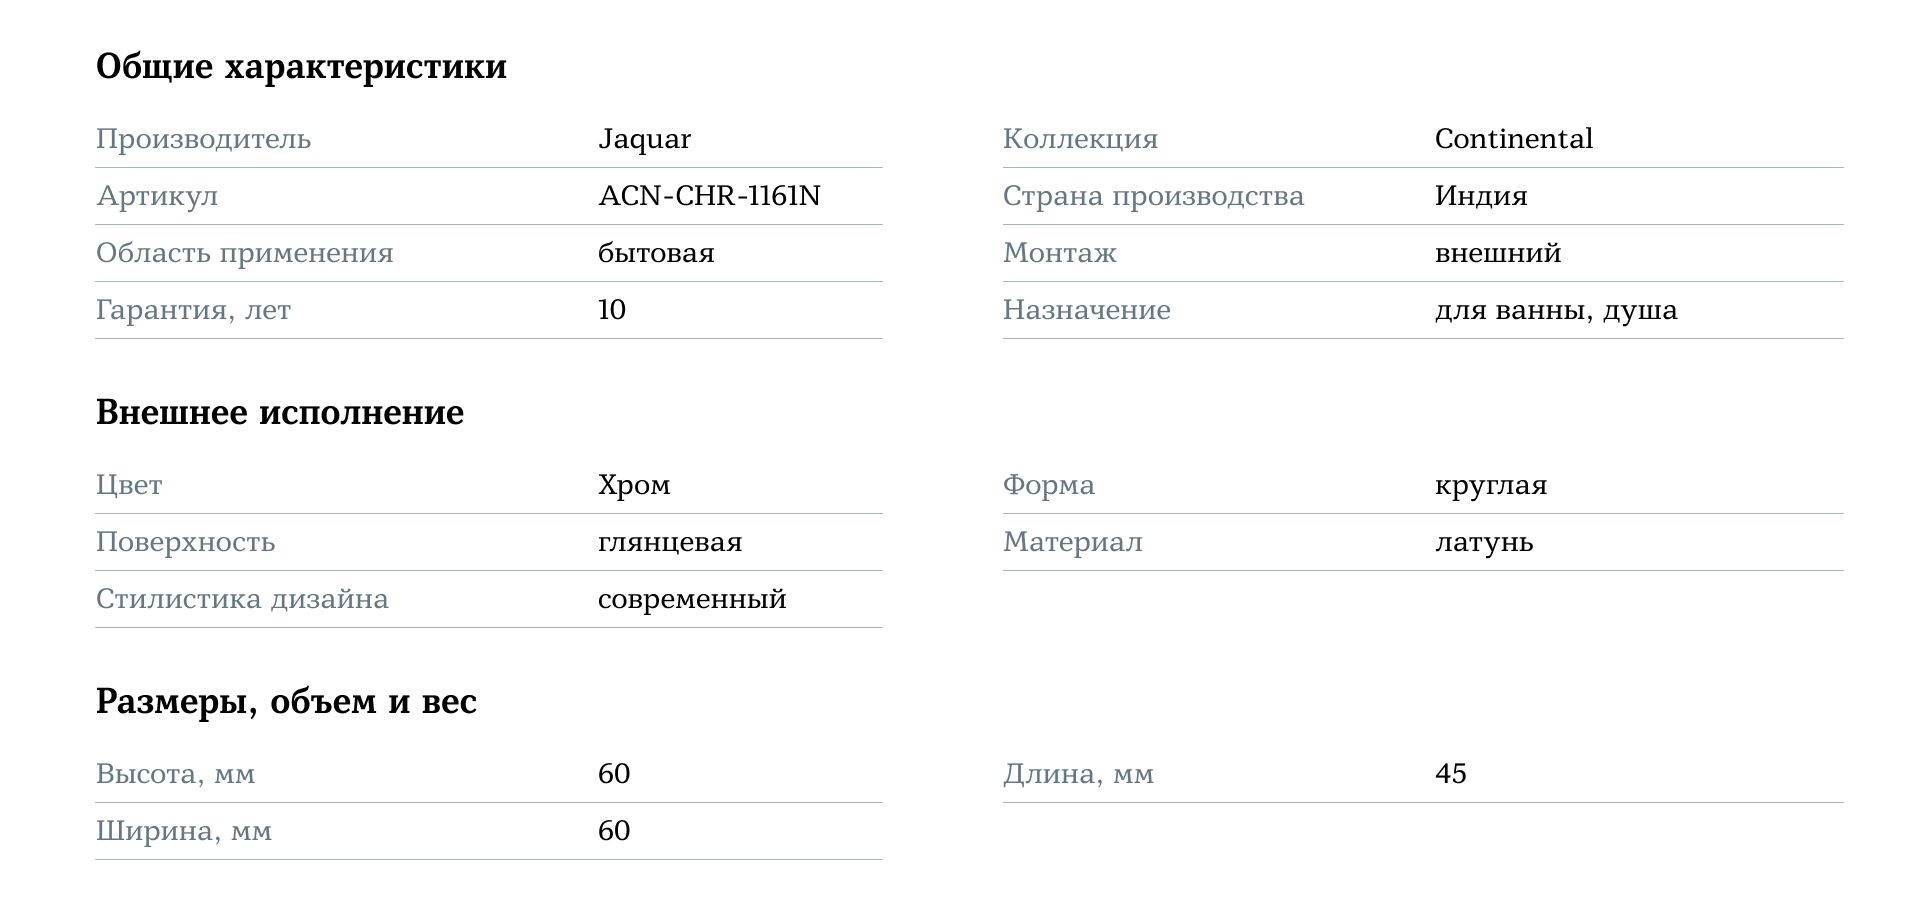Viewport: 1920px width, 903px height.
Task: Click the collection value "Continental"
Action: [1513, 139]
